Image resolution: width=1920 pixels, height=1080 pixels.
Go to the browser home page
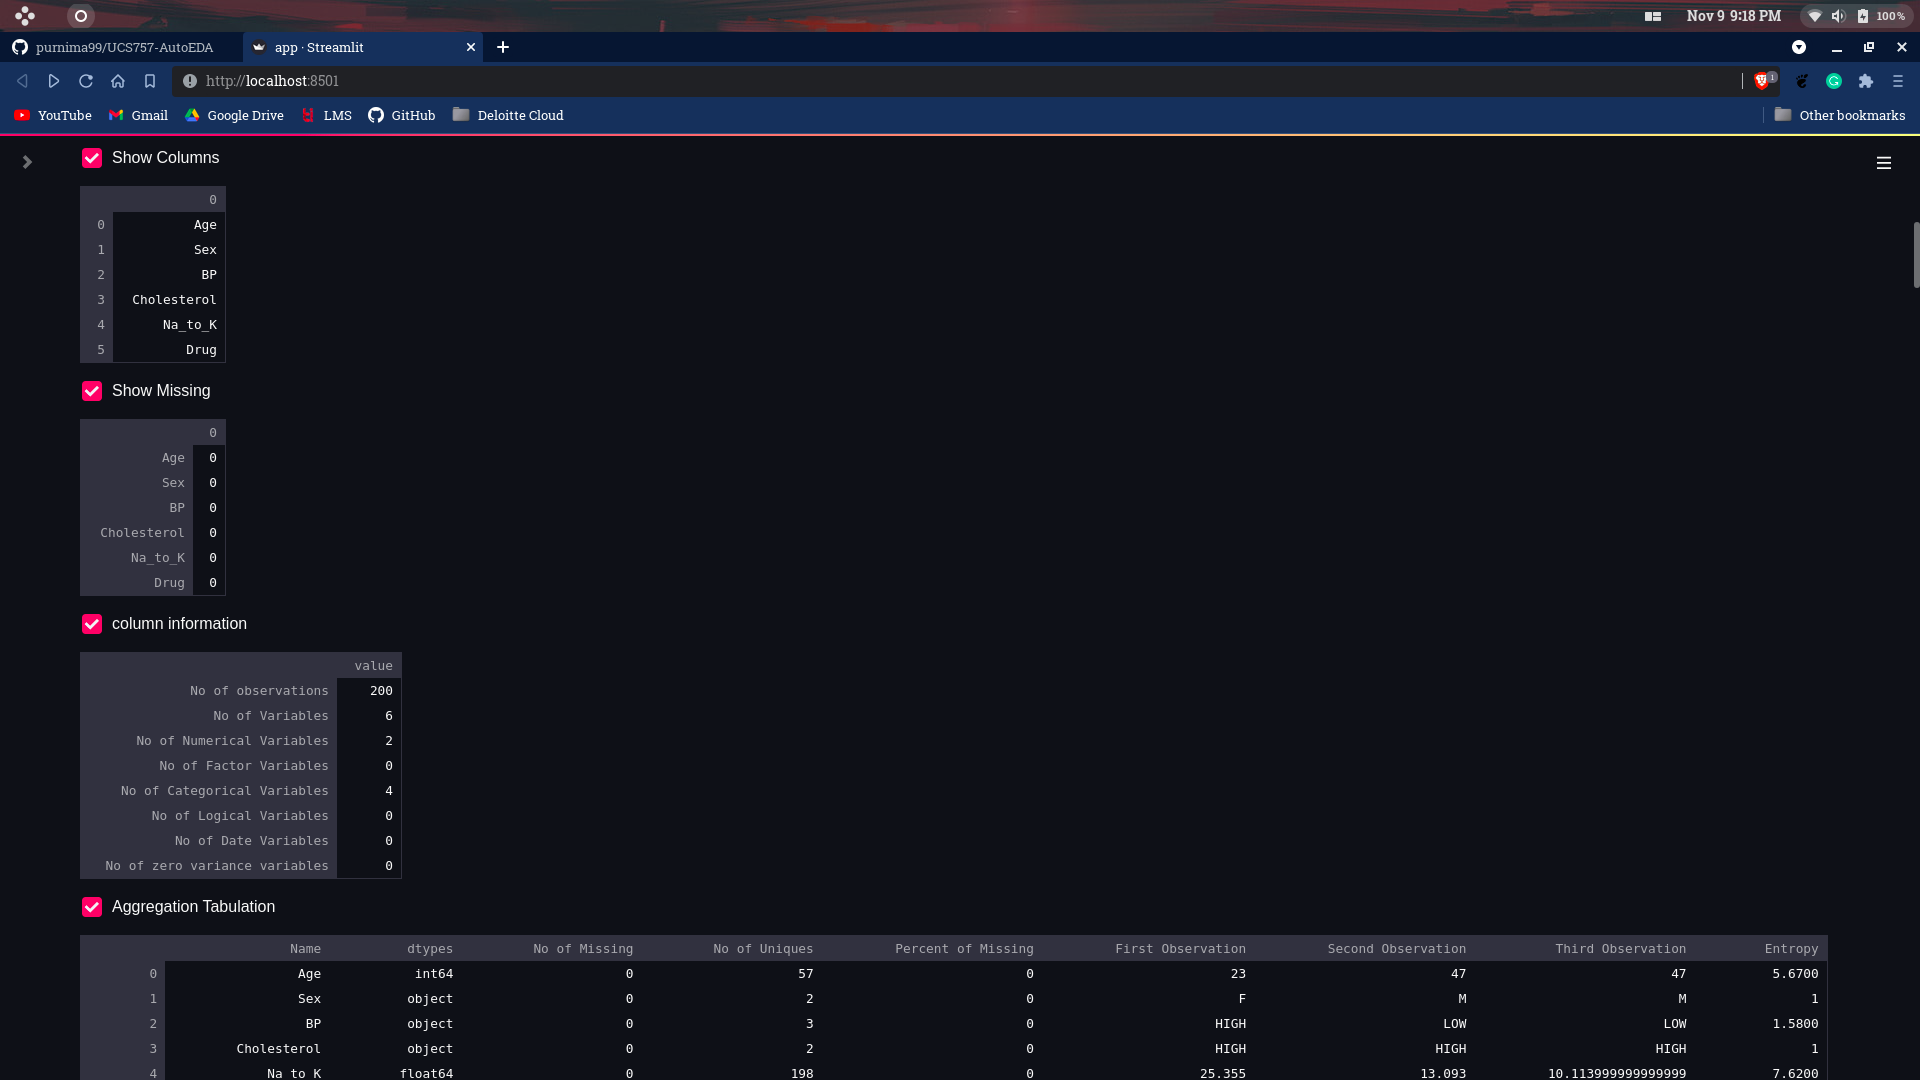[x=118, y=81]
